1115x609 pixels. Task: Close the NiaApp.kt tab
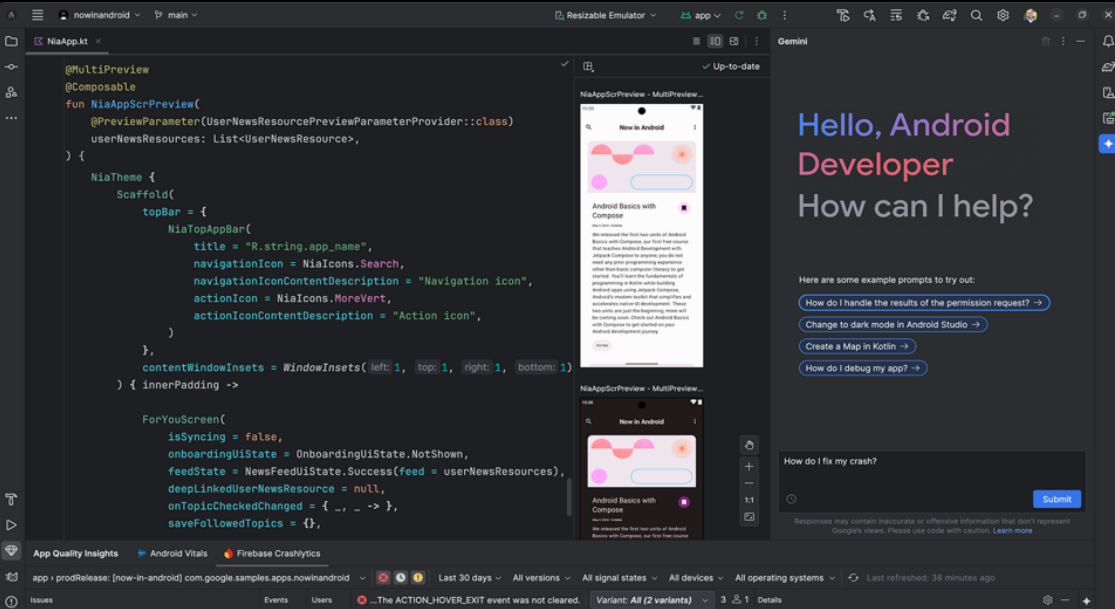point(98,41)
